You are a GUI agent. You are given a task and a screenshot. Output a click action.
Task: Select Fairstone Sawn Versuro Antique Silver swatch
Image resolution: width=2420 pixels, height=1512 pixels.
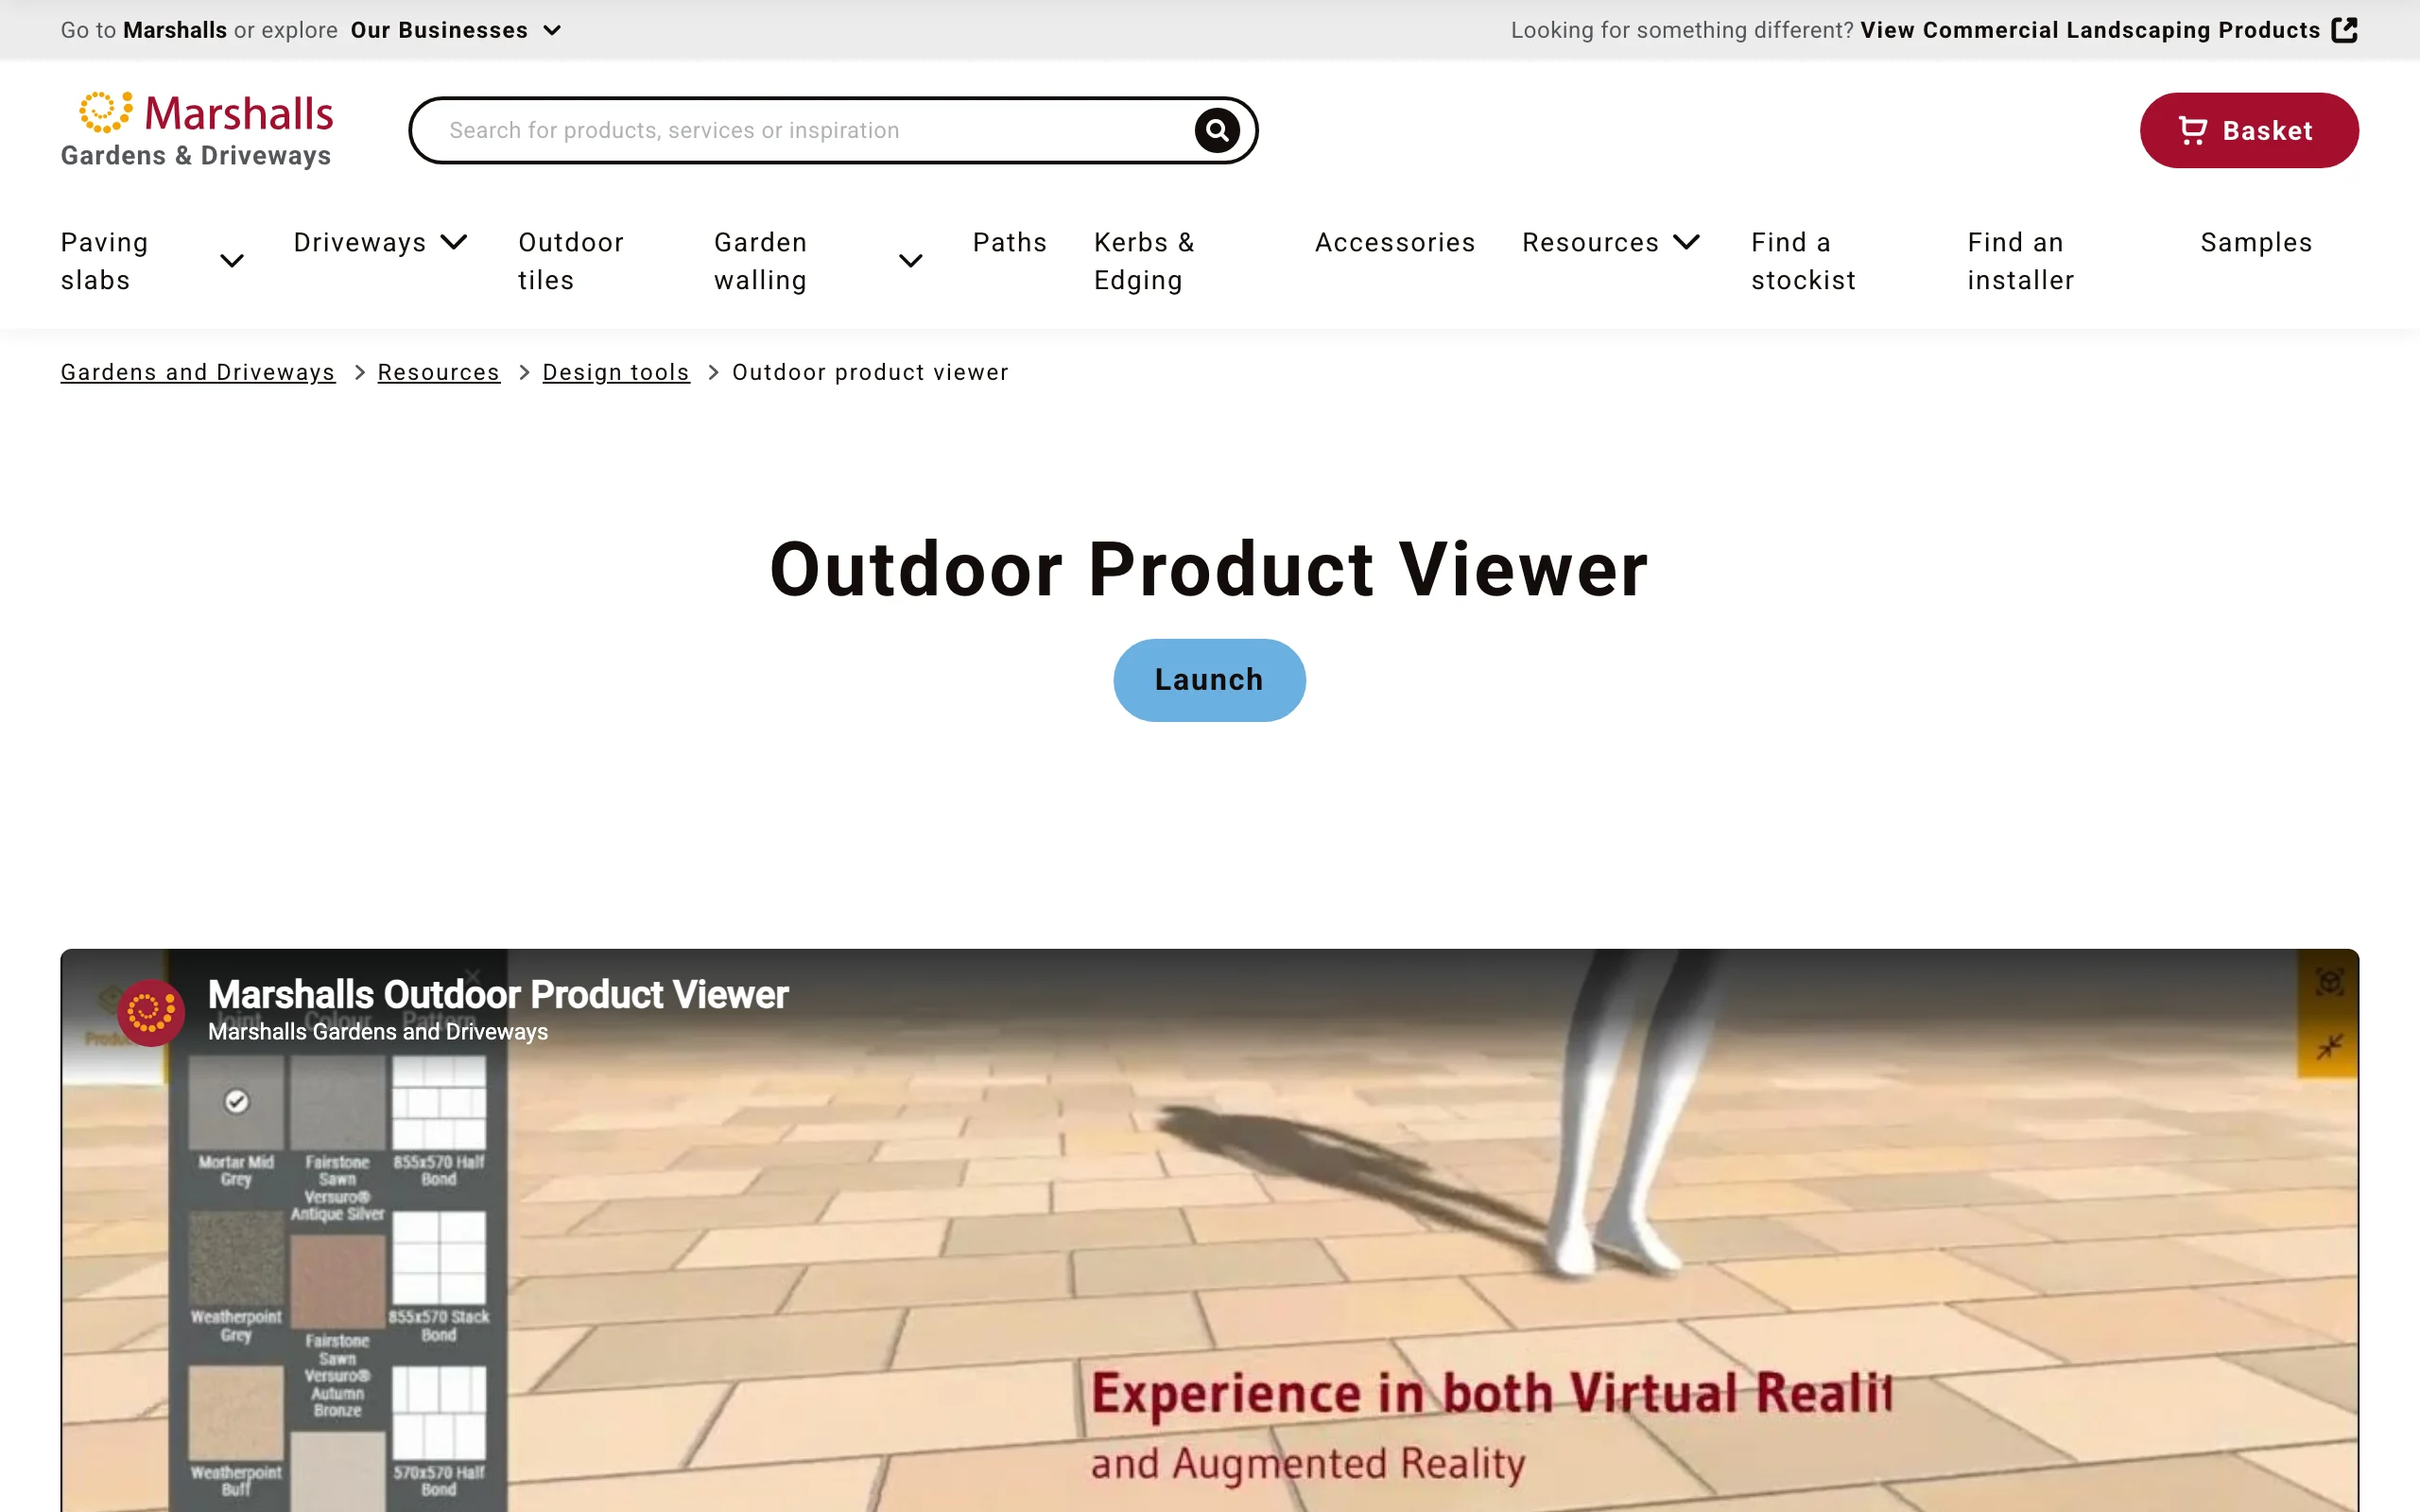[x=338, y=1103]
